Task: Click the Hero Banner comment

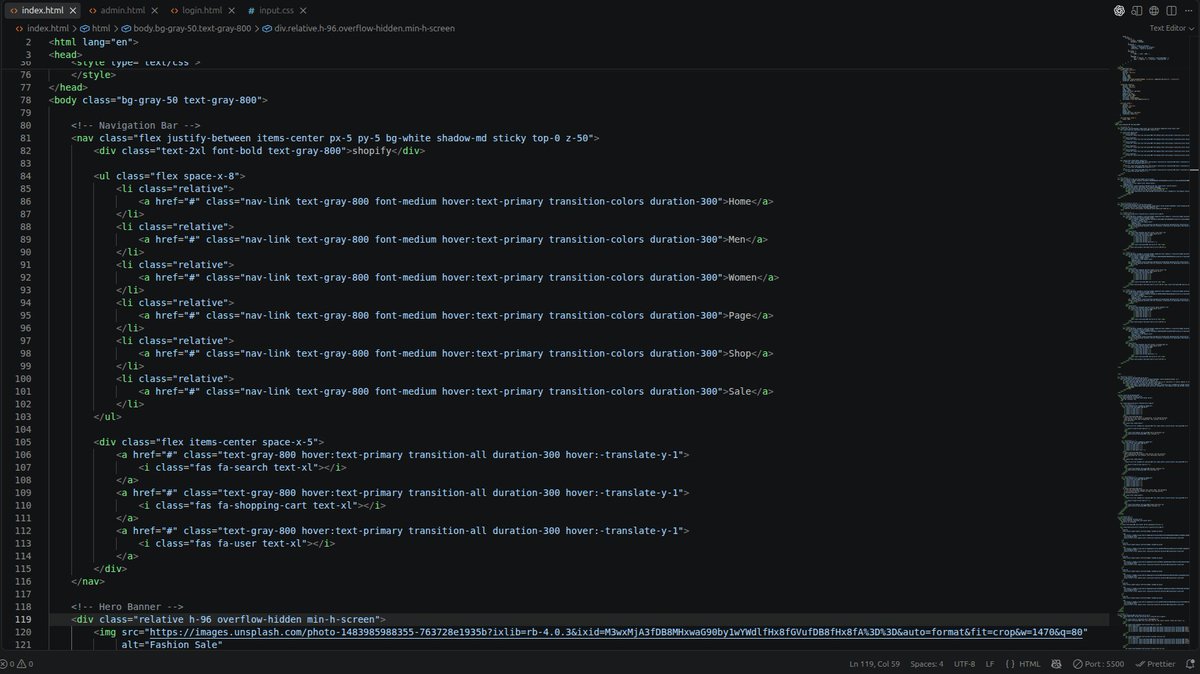Action: tap(127, 606)
